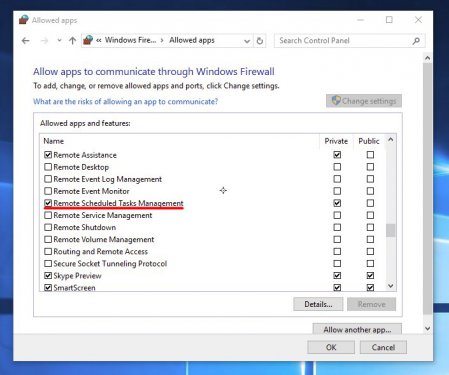Click the Private column header
This screenshot has width=449, height=375.
(x=336, y=141)
